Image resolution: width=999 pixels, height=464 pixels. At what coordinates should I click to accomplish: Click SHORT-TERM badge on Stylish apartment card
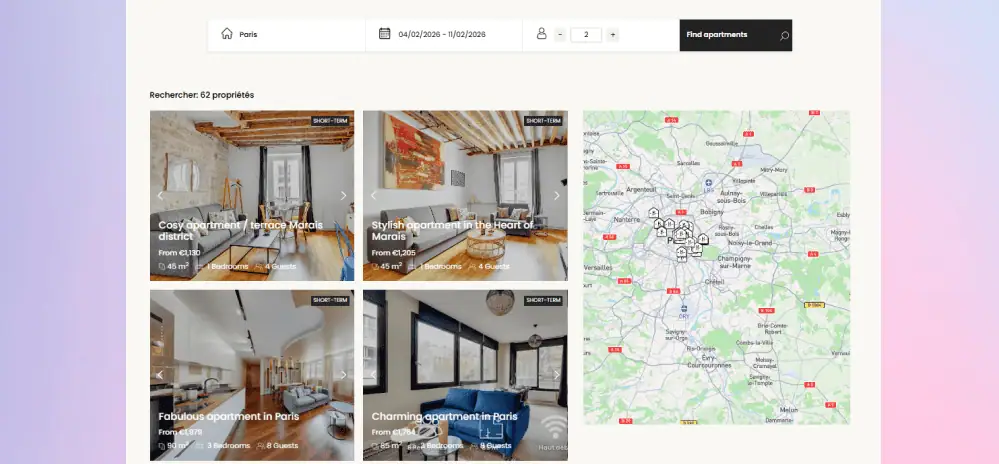(543, 120)
